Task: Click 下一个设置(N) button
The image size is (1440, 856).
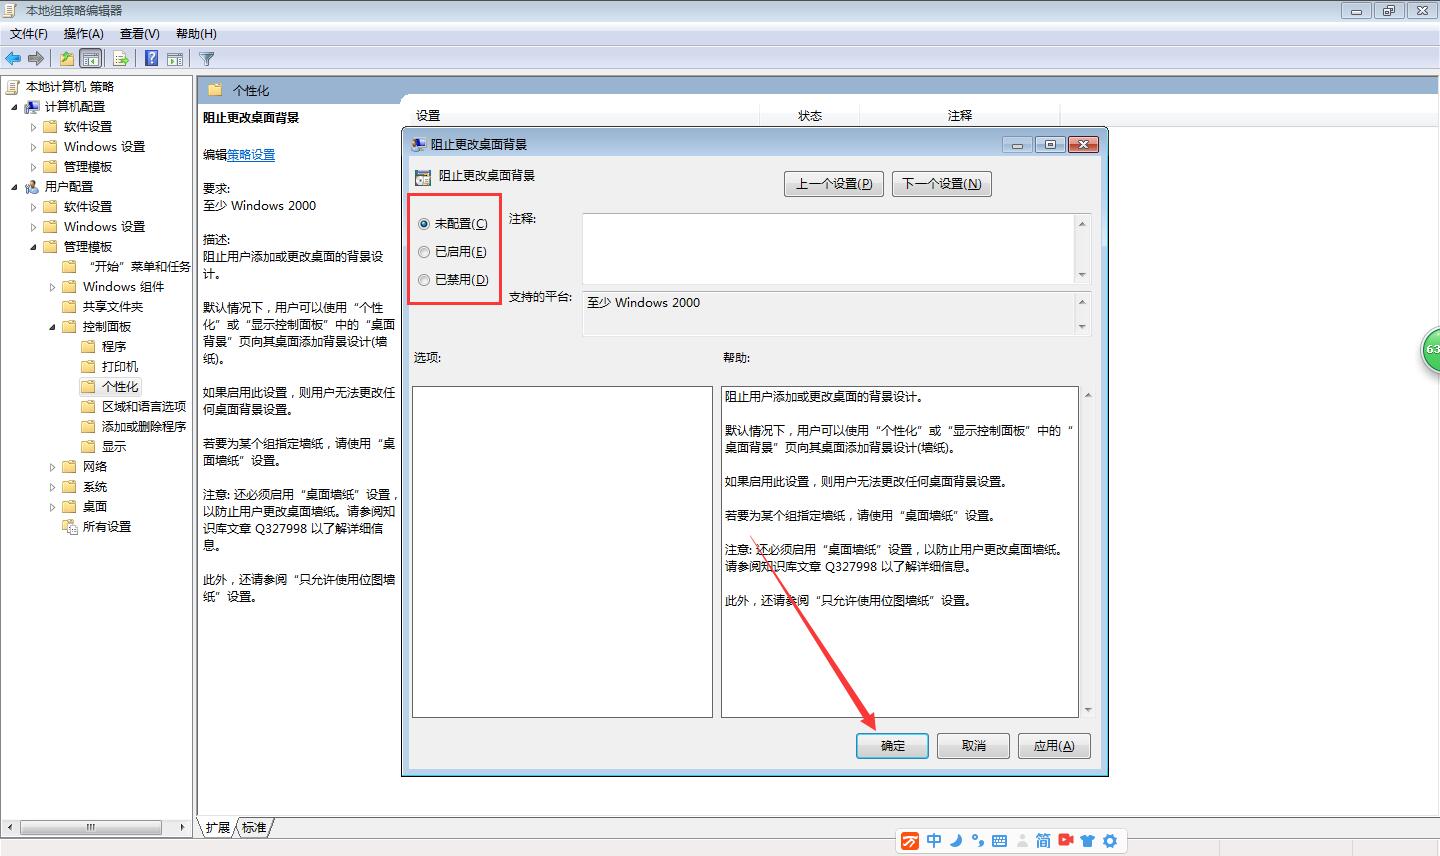Action: (942, 184)
